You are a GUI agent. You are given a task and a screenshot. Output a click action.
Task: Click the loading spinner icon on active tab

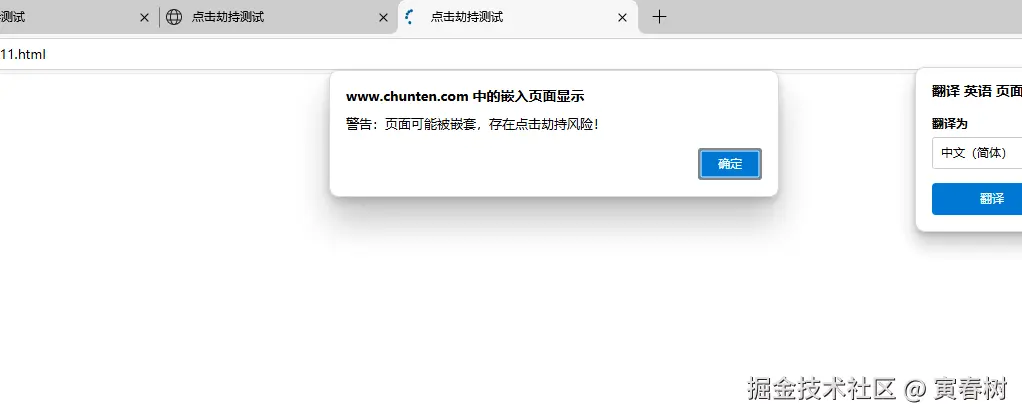coord(410,17)
